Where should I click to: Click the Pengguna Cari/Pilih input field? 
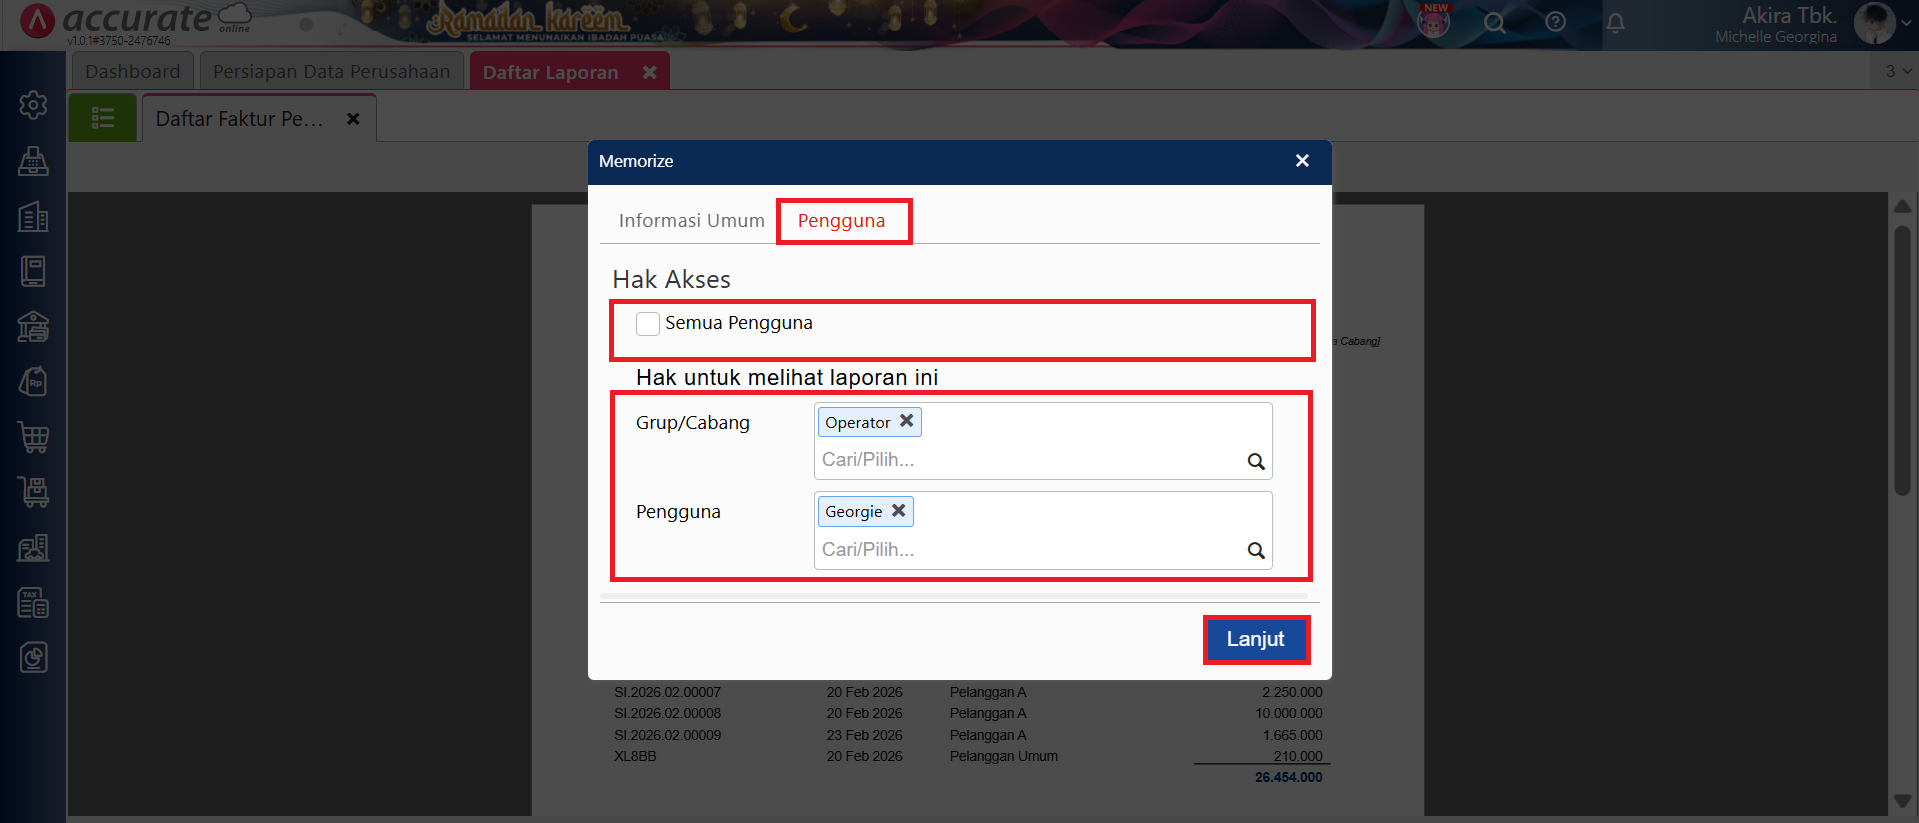[x=1020, y=550]
